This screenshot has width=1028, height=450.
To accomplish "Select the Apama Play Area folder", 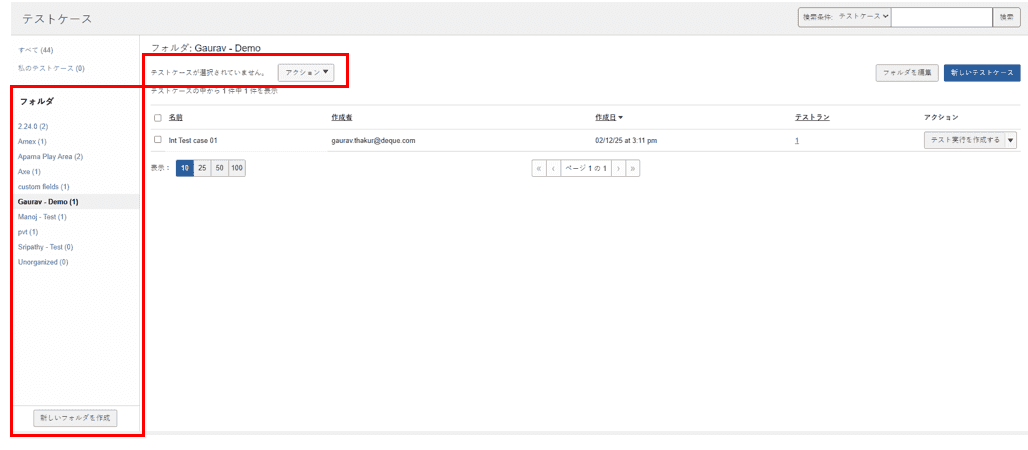I will (x=50, y=157).
